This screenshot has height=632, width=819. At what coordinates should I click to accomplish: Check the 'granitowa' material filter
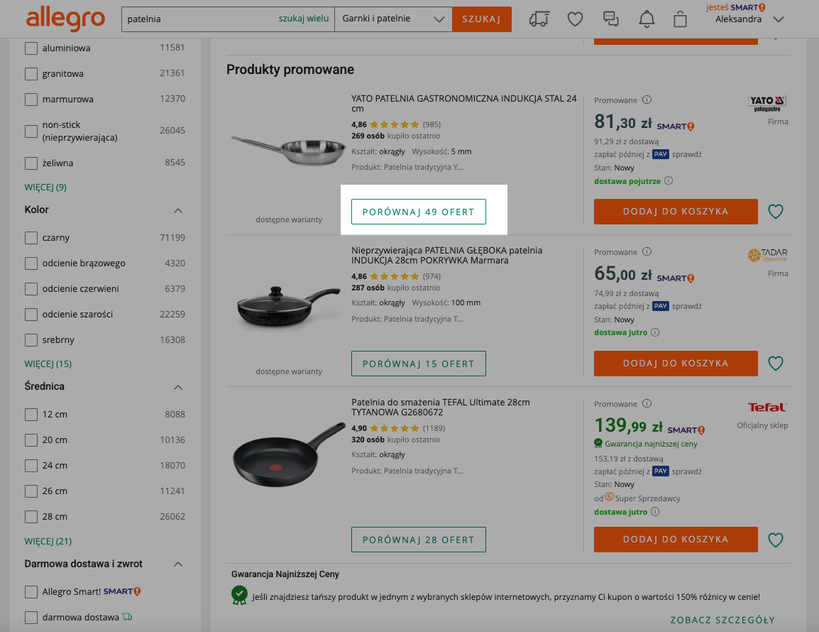point(32,74)
